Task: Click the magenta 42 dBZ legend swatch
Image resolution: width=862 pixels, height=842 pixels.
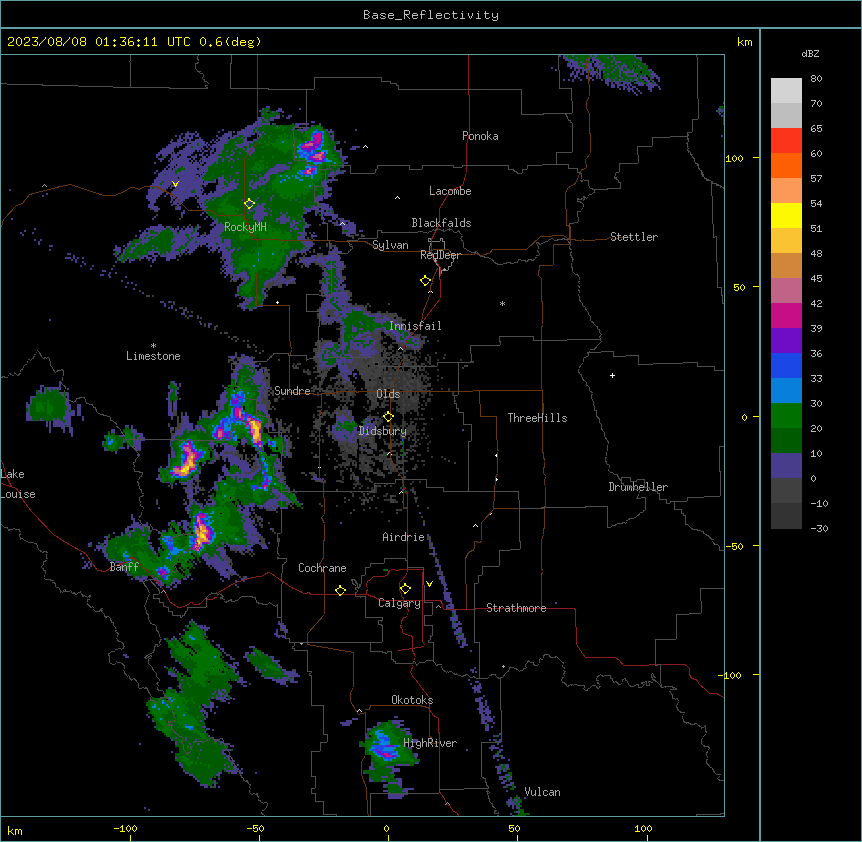Action: click(x=786, y=315)
